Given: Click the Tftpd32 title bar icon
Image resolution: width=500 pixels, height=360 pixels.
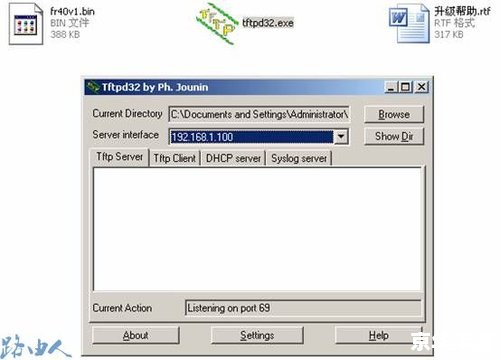Looking at the screenshot, I should click(93, 87).
